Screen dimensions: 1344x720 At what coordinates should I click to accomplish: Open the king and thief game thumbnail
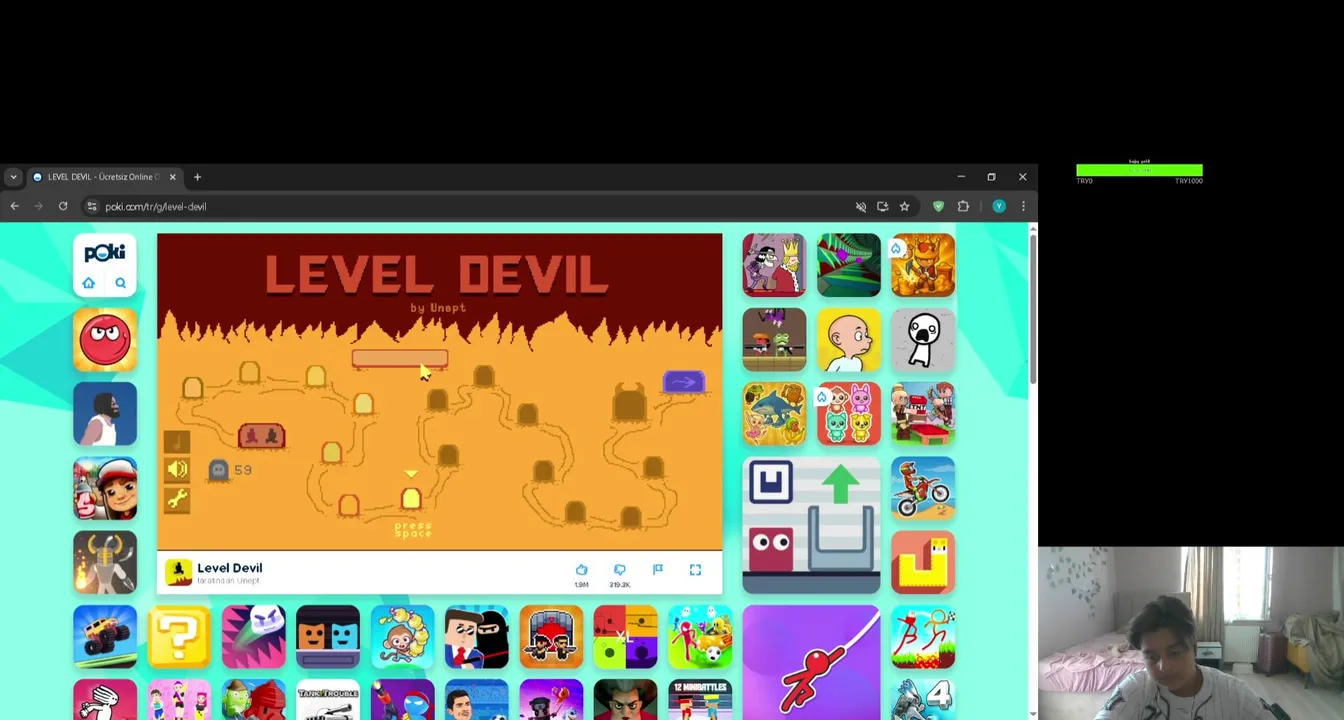pyautogui.click(x=774, y=265)
